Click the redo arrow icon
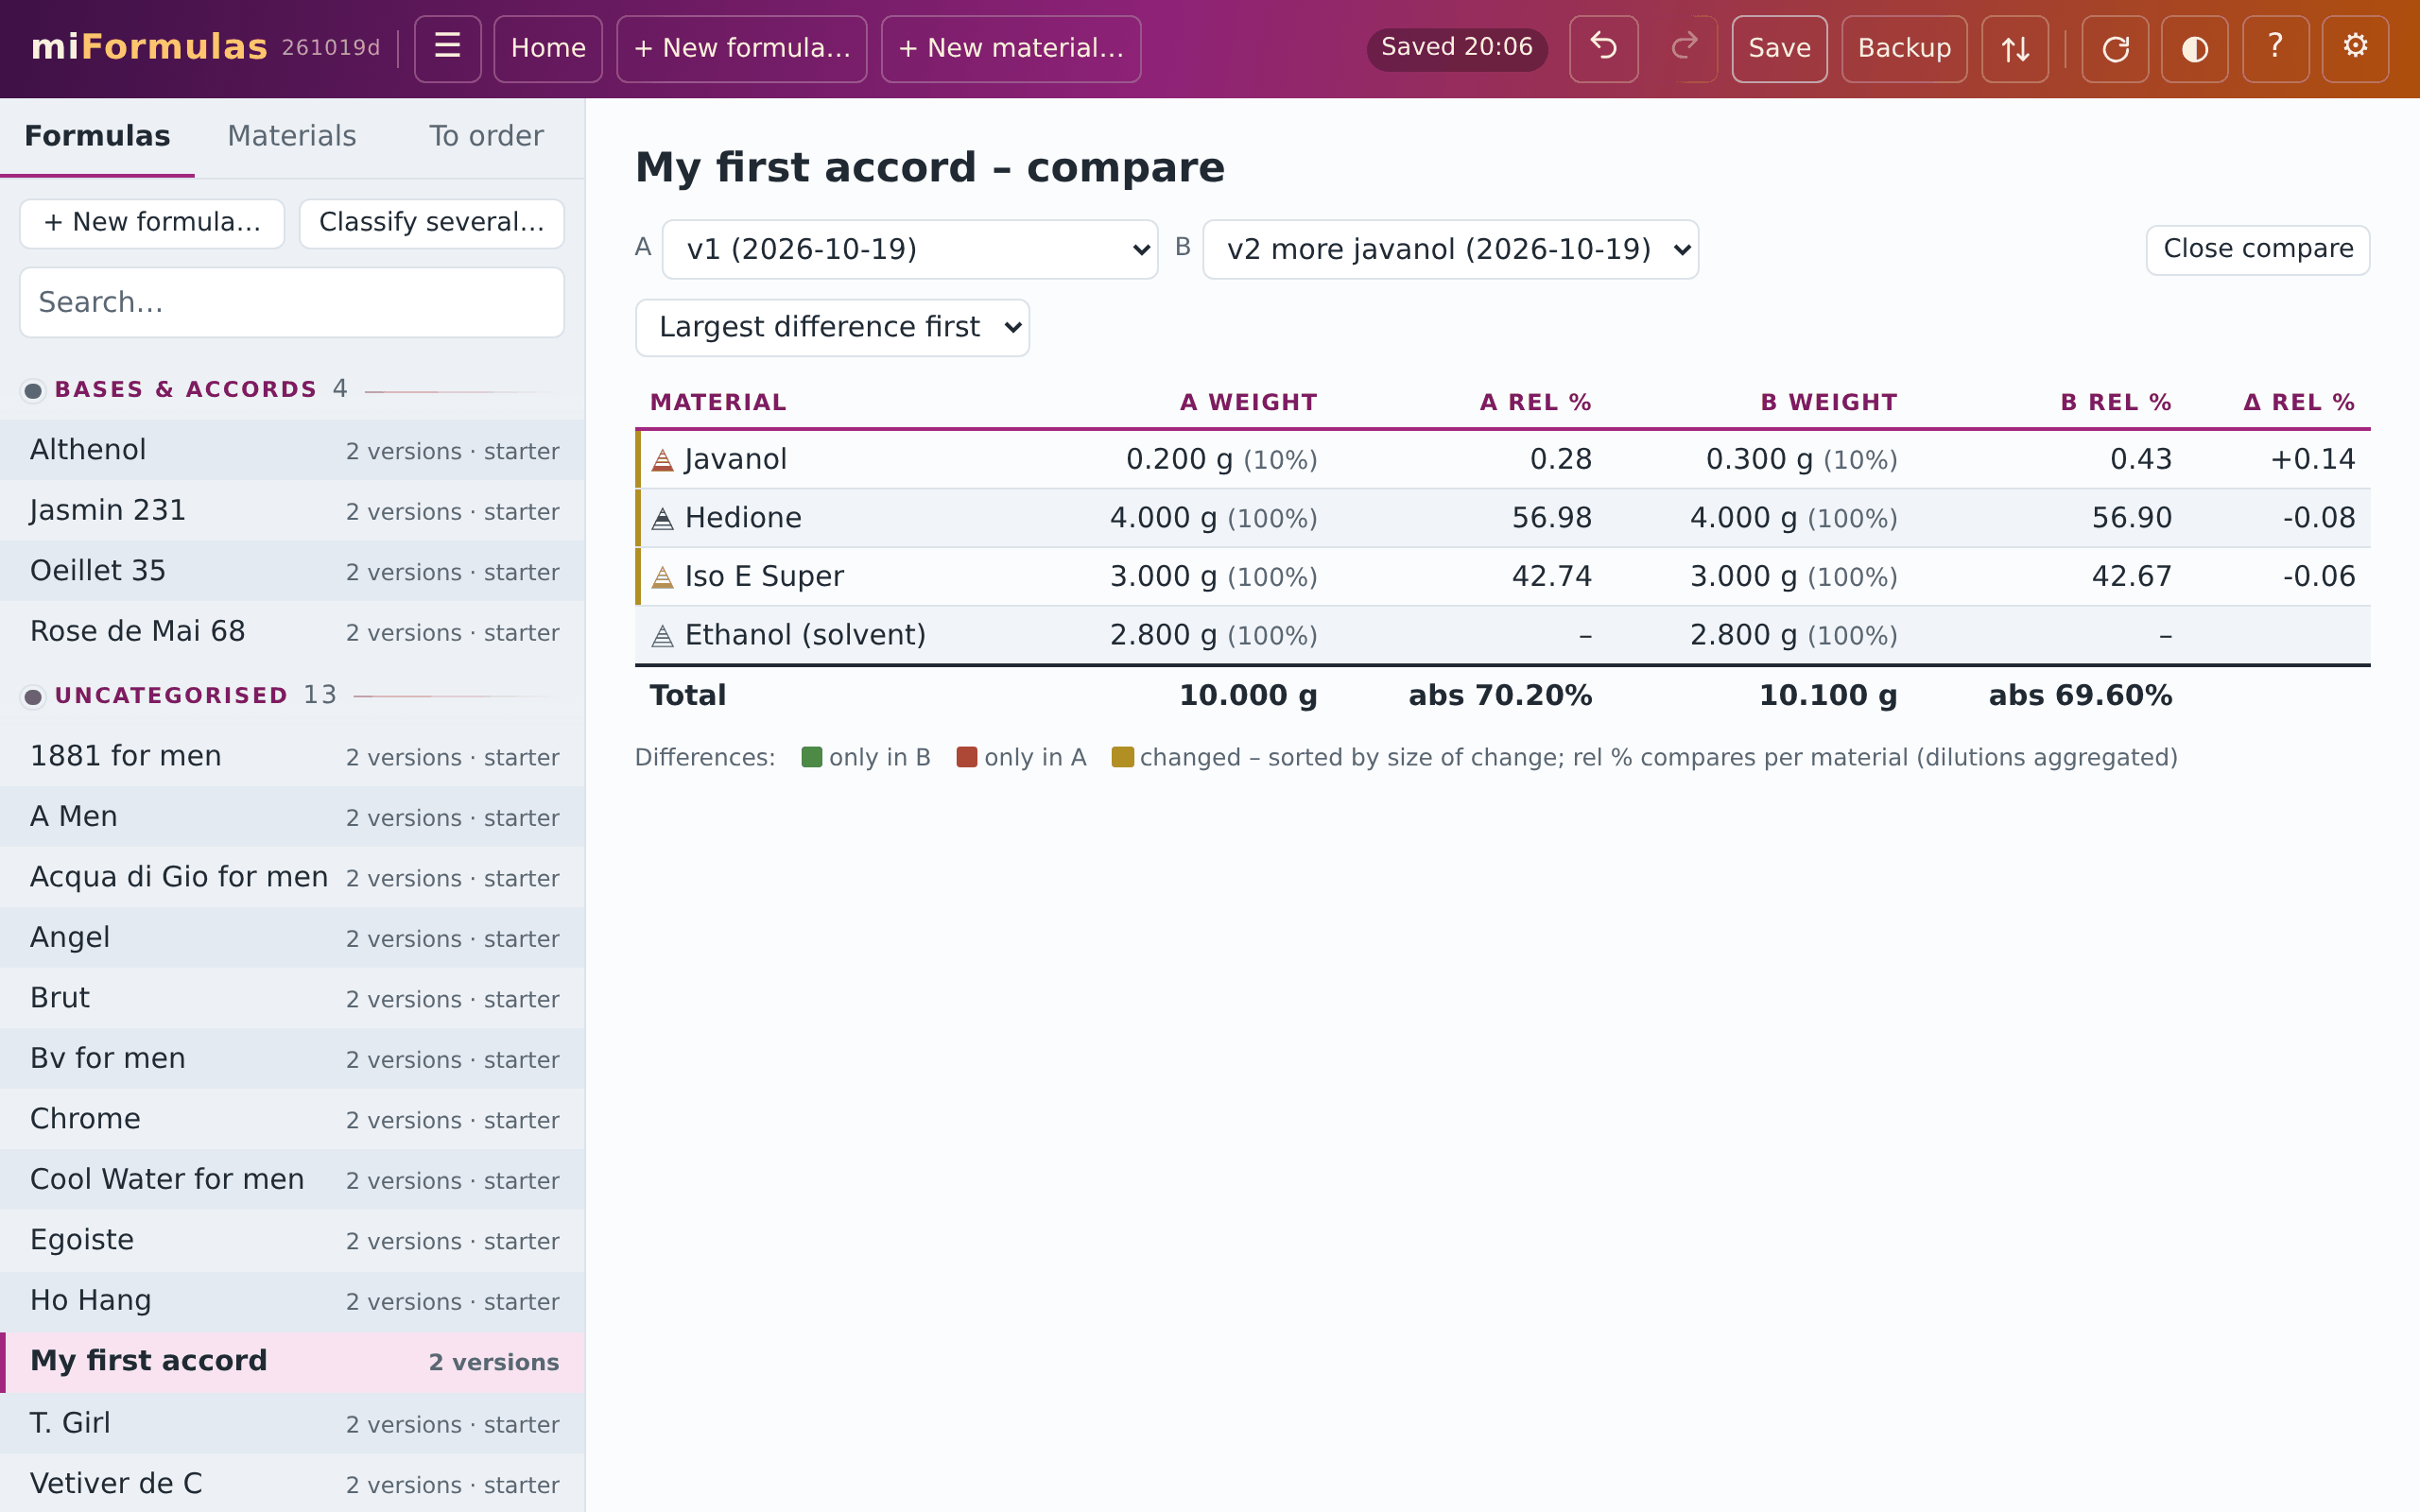 tap(1684, 48)
